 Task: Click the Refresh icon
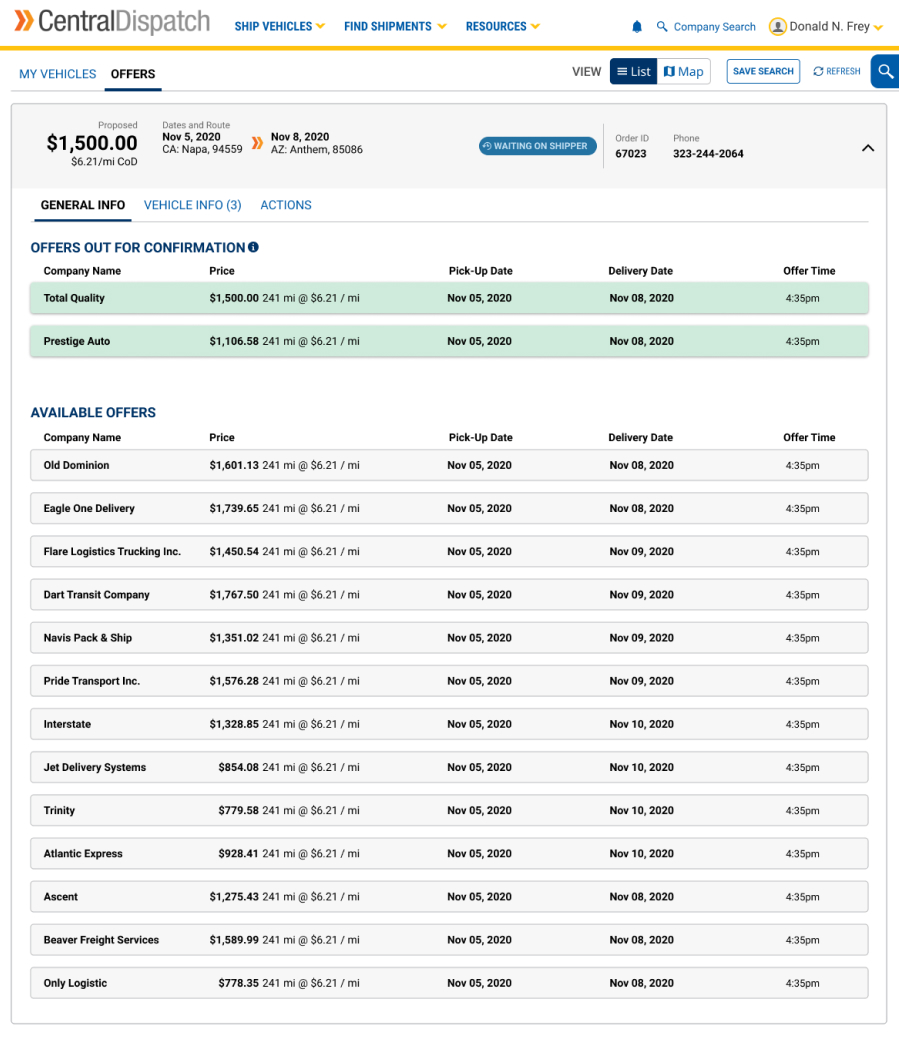click(818, 72)
